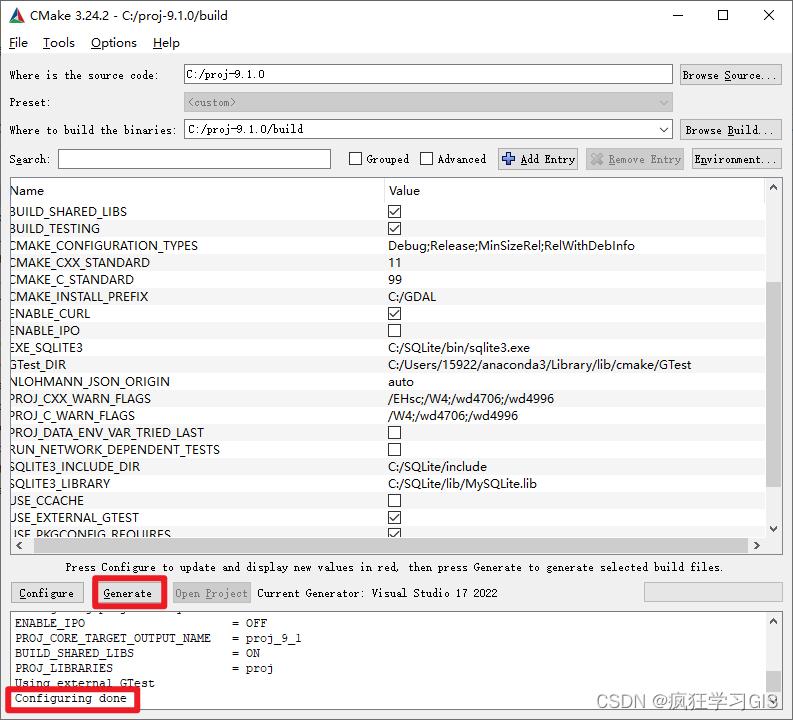Enable the ENABLE_IPO checkbox
This screenshot has width=793, height=720.
[x=394, y=331]
